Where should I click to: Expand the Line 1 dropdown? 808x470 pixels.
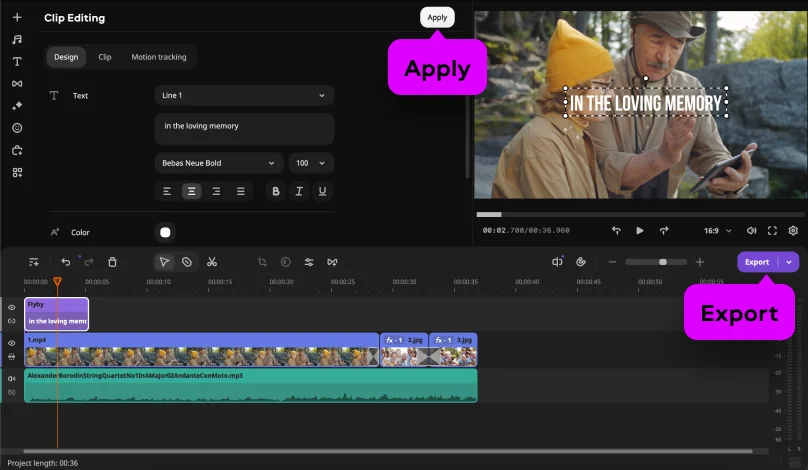244,95
